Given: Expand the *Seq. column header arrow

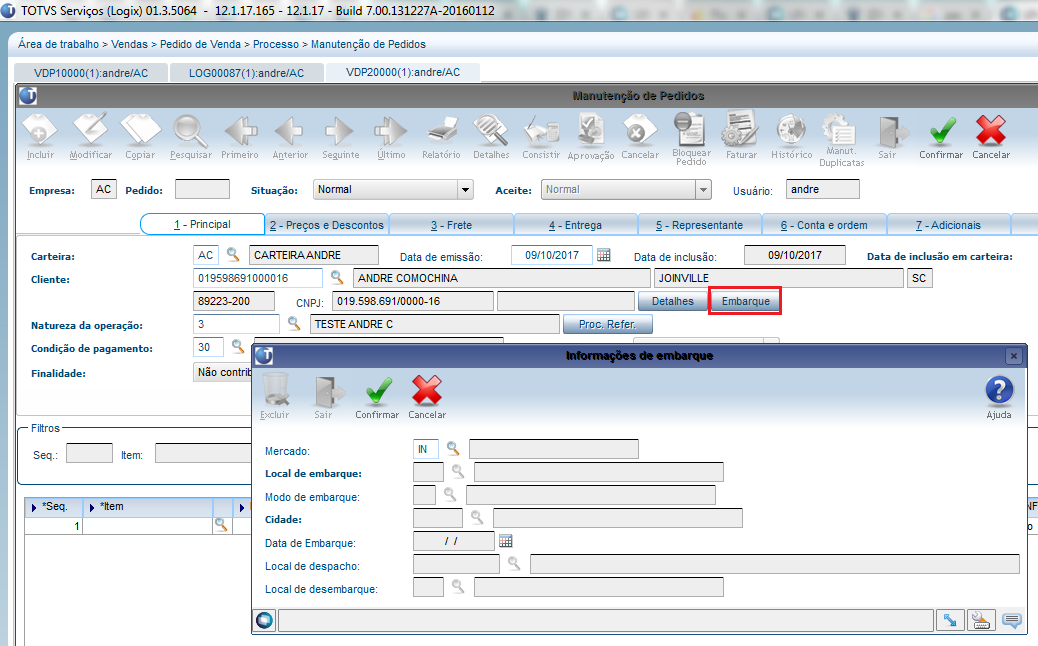Looking at the screenshot, I should [34, 507].
